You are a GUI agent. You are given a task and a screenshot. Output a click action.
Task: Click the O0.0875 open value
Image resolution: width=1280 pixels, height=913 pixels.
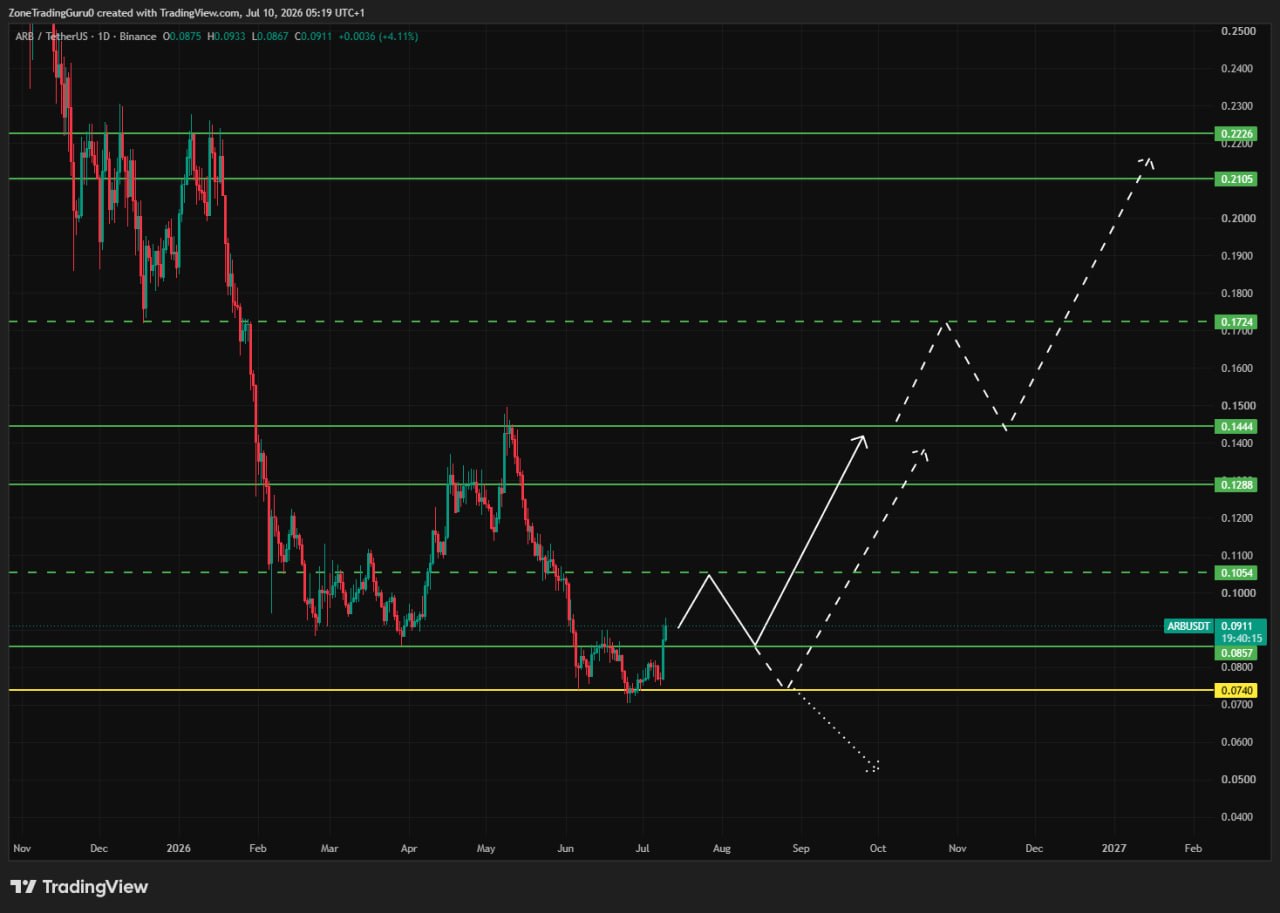(x=182, y=37)
